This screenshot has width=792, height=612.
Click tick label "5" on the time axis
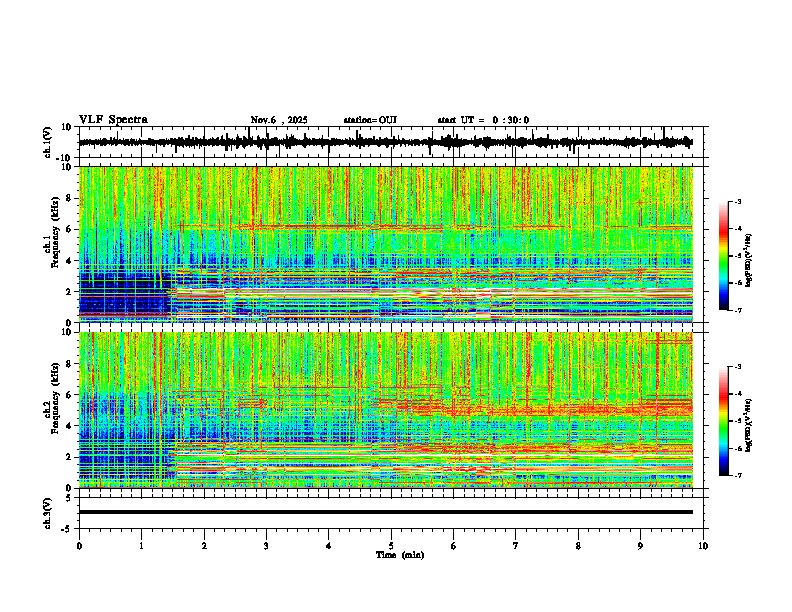[391, 546]
